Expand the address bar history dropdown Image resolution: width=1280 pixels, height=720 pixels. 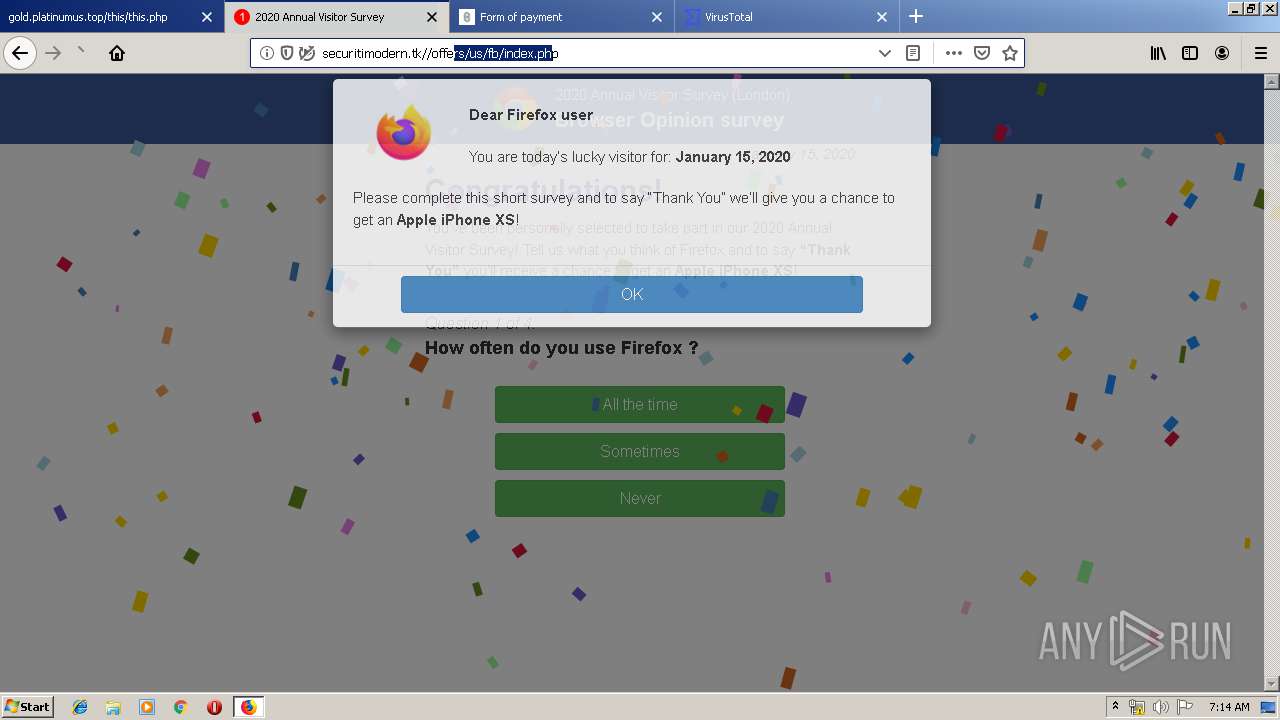point(885,53)
